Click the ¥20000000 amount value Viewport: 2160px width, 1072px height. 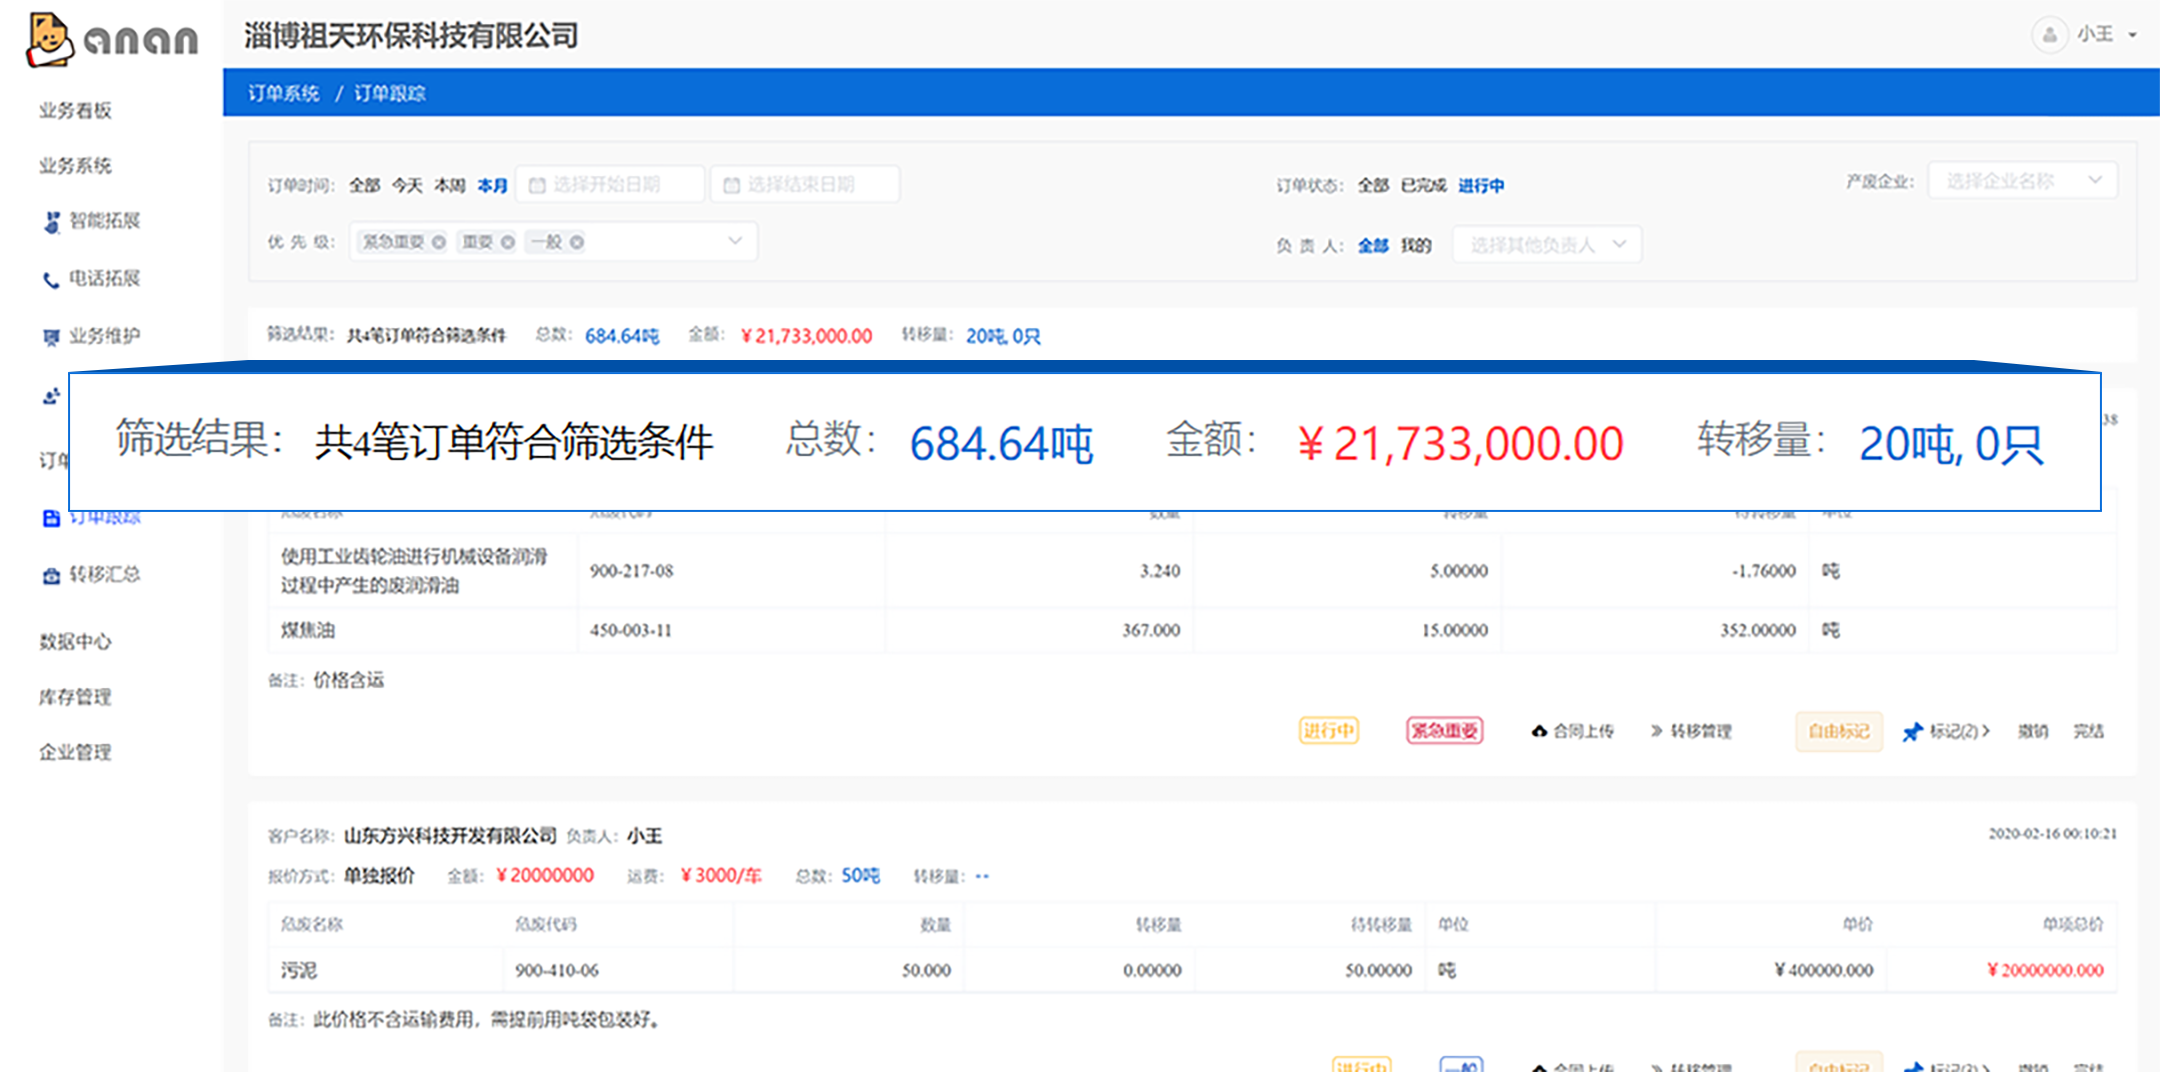click(545, 876)
